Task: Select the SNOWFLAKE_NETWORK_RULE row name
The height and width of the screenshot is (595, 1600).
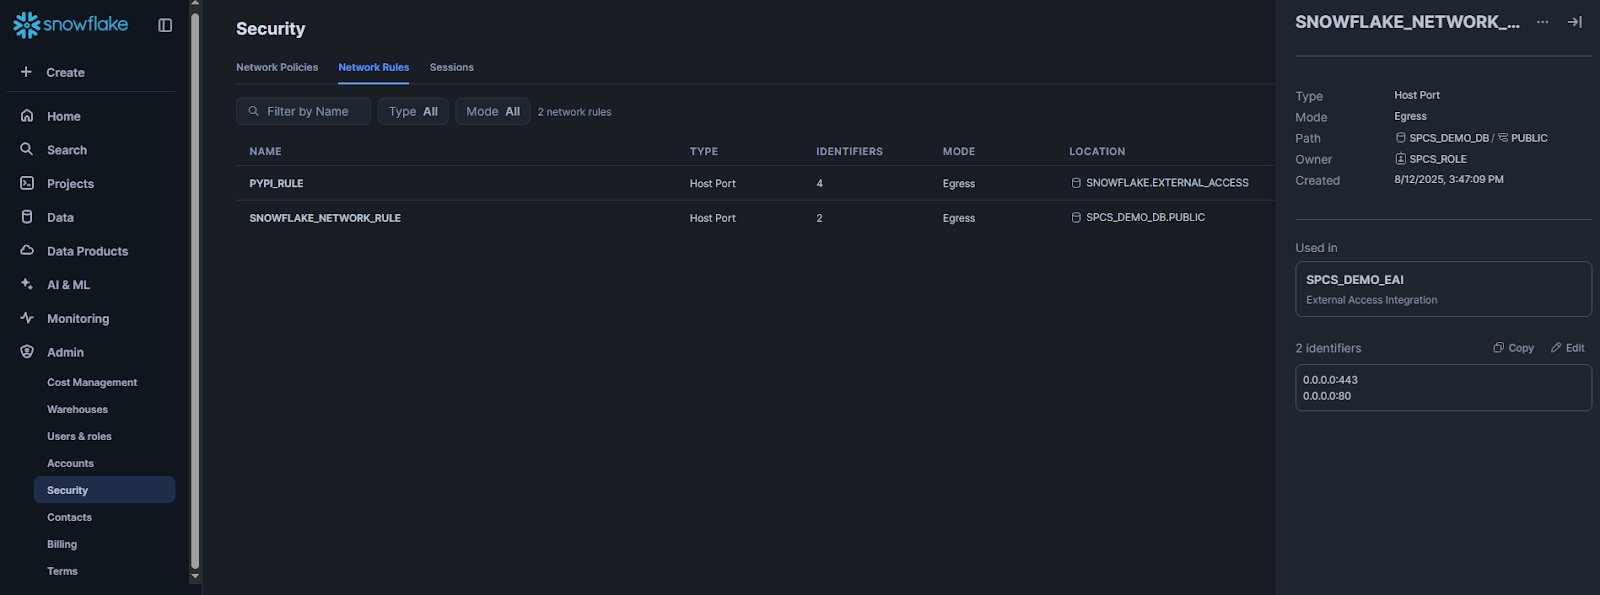Action: pyautogui.click(x=325, y=218)
